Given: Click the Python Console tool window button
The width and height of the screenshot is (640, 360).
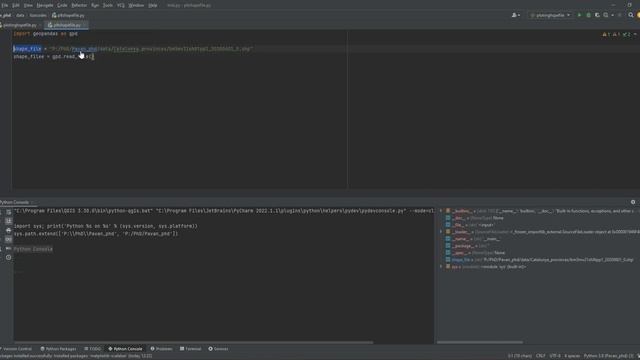Looking at the screenshot, I should pyautogui.click(x=125, y=349).
